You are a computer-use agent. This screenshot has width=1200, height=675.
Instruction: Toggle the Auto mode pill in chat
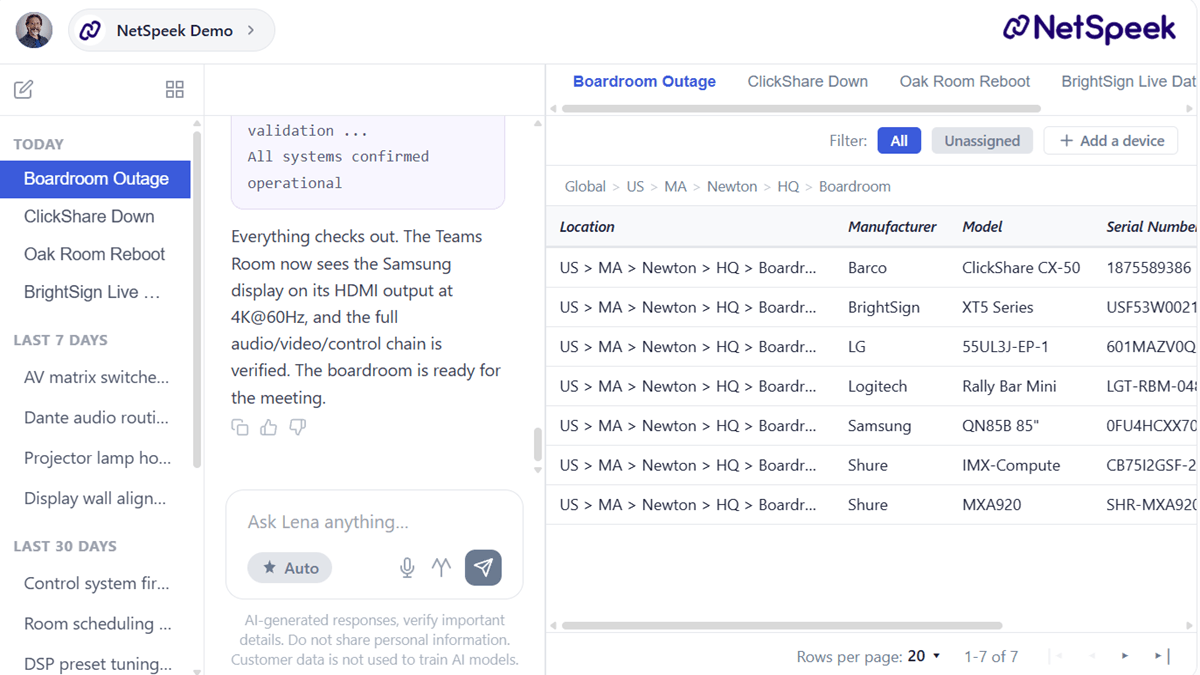290,567
